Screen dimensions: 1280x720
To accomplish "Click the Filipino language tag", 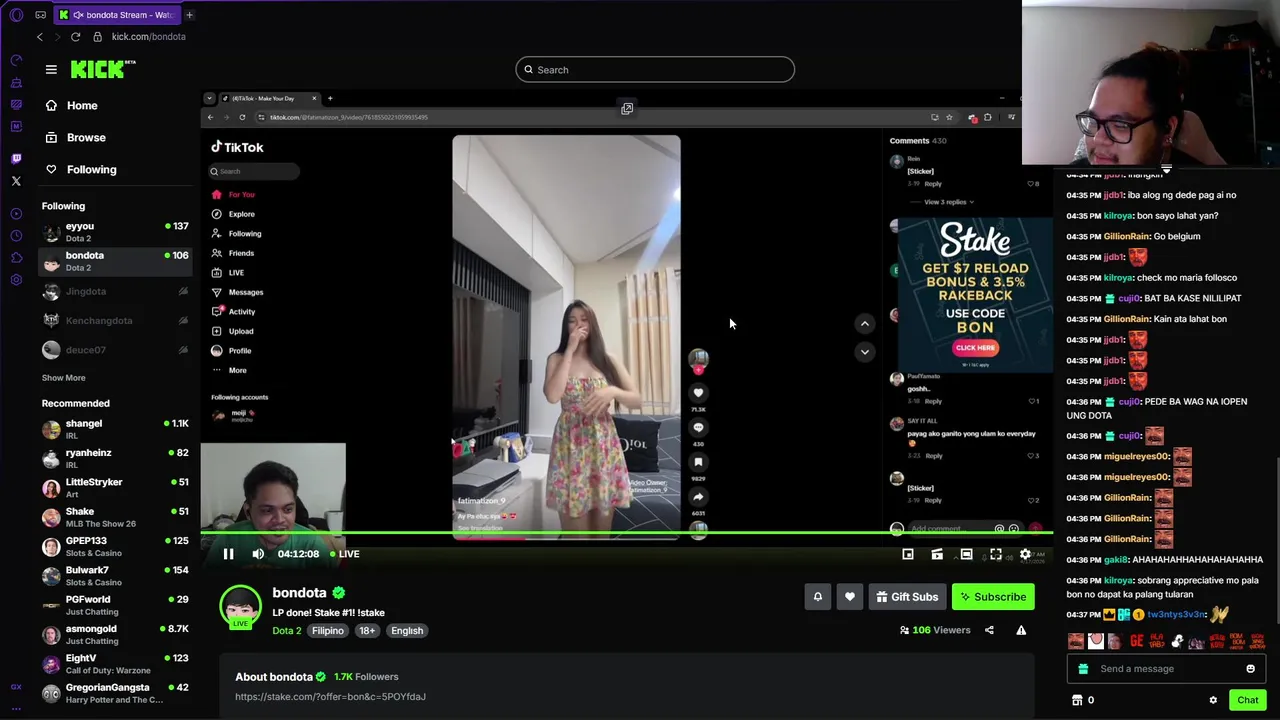I will 327,631.
